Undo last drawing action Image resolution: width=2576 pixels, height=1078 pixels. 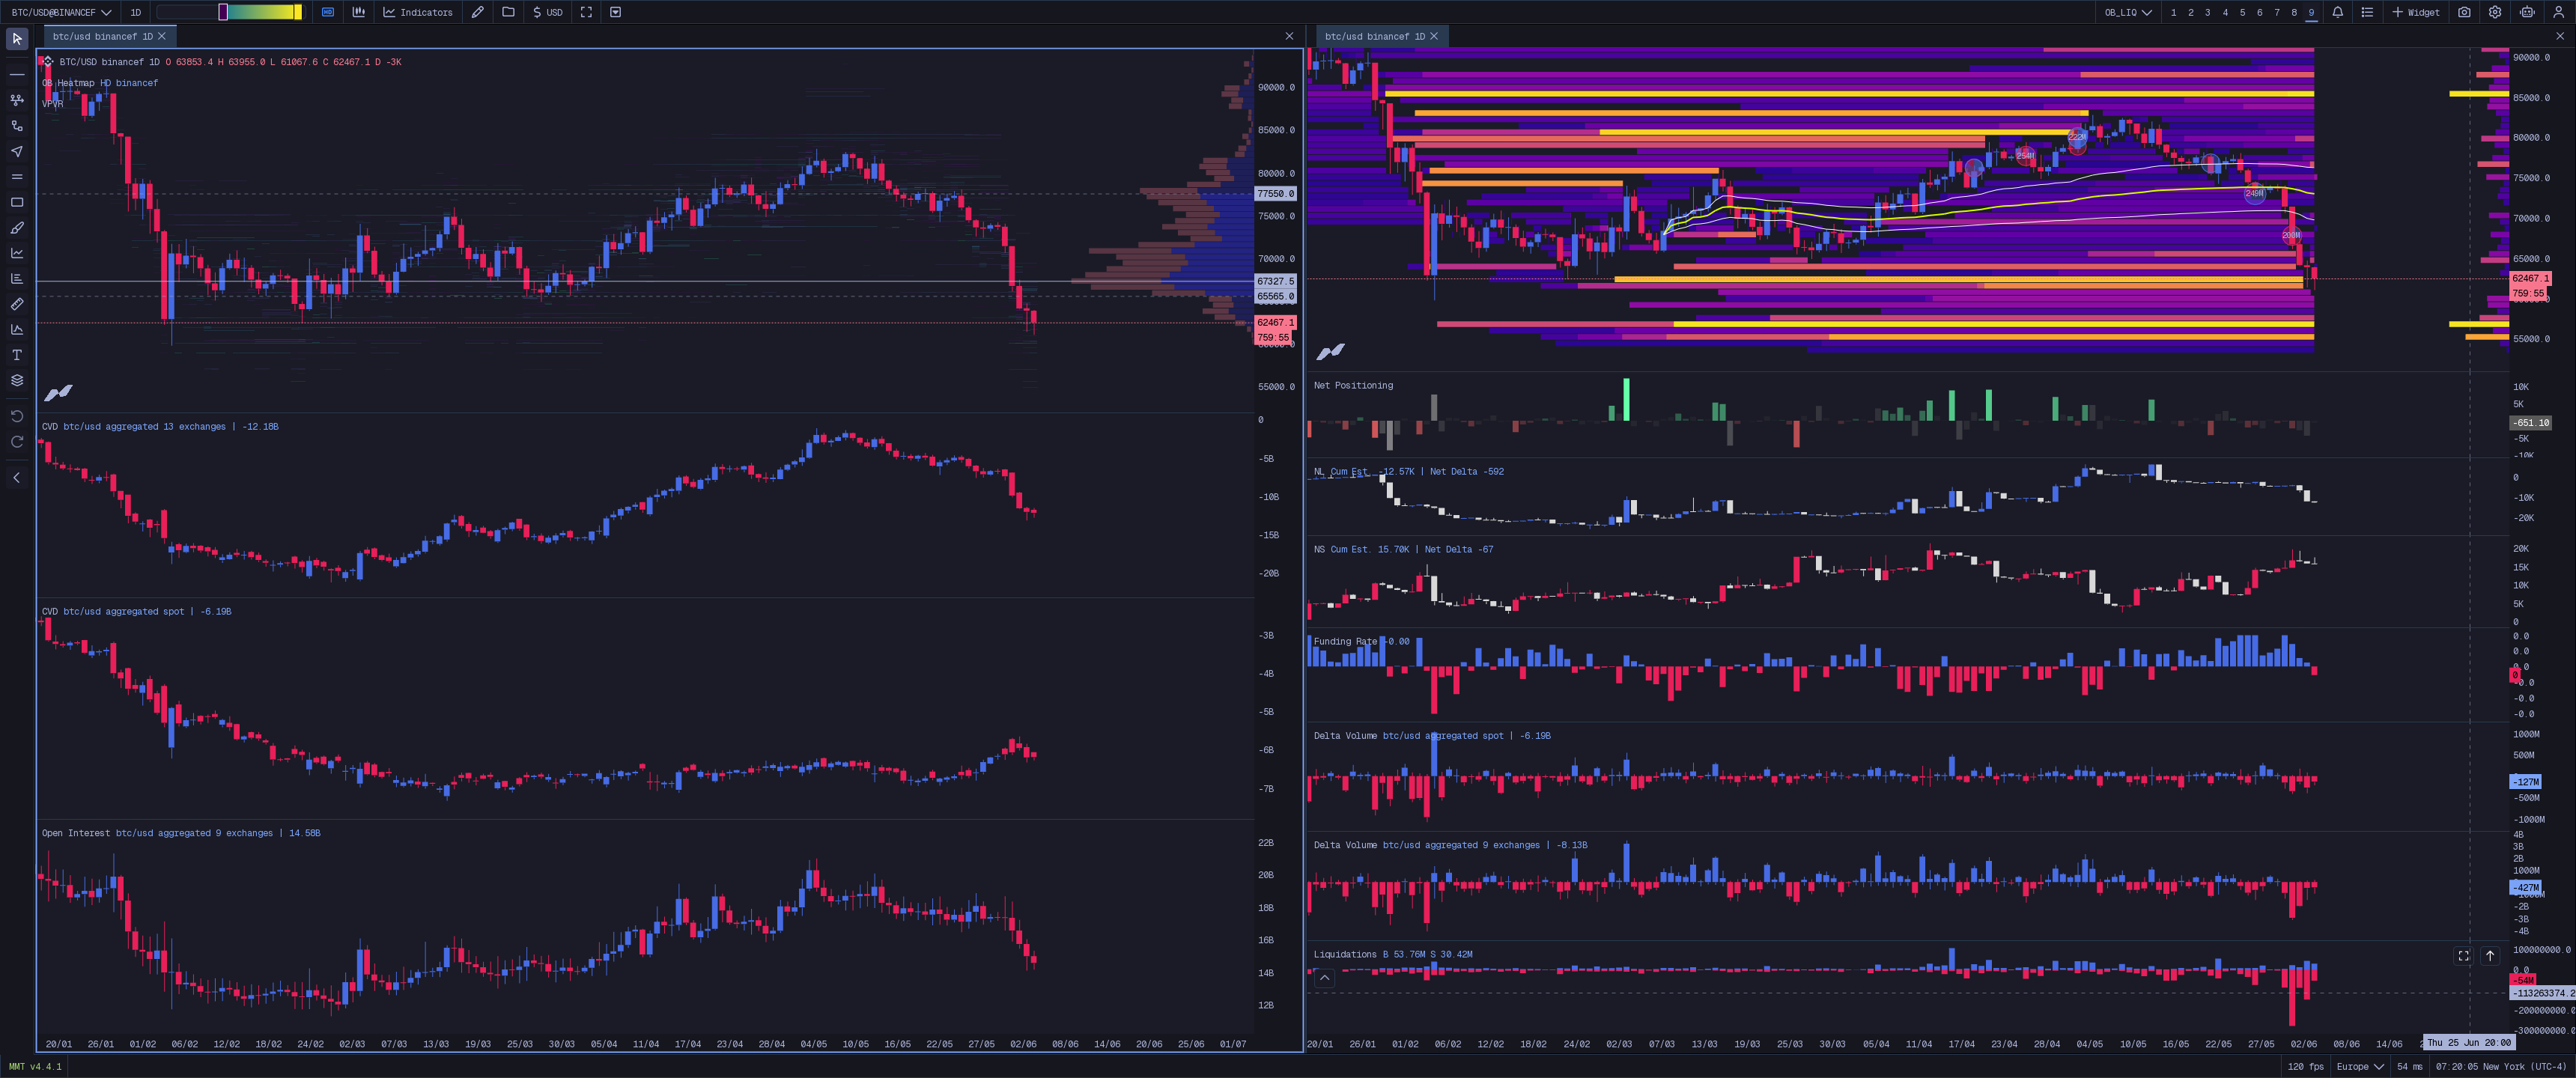(x=17, y=416)
